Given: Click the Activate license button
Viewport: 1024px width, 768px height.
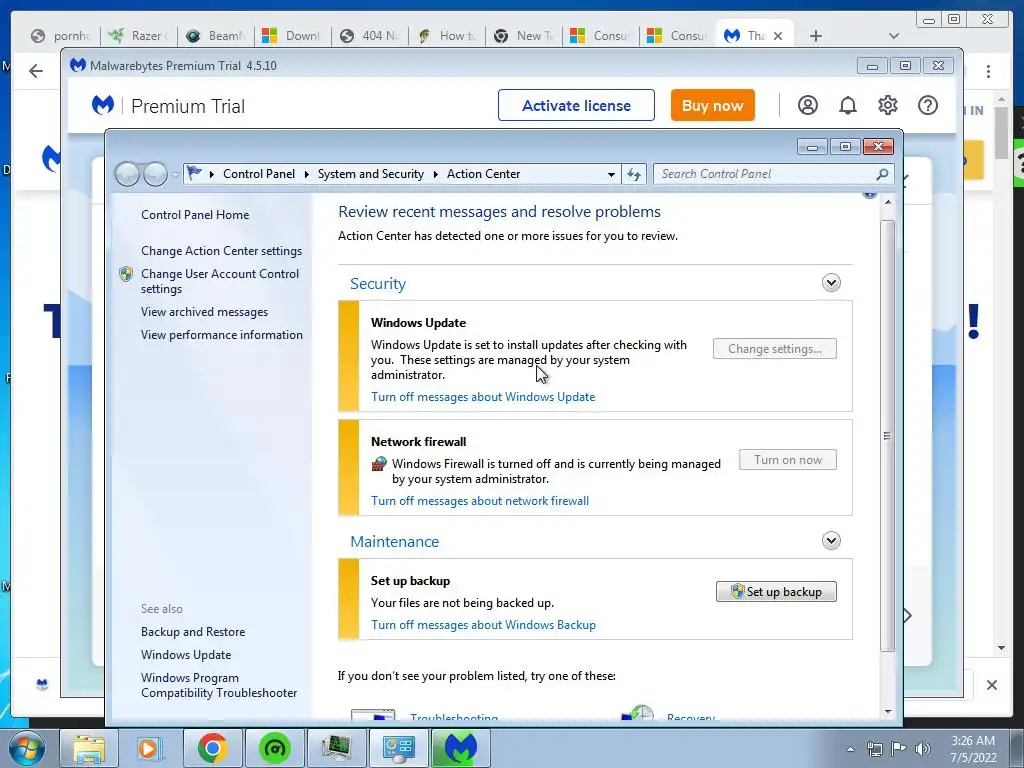Looking at the screenshot, I should 576,105.
